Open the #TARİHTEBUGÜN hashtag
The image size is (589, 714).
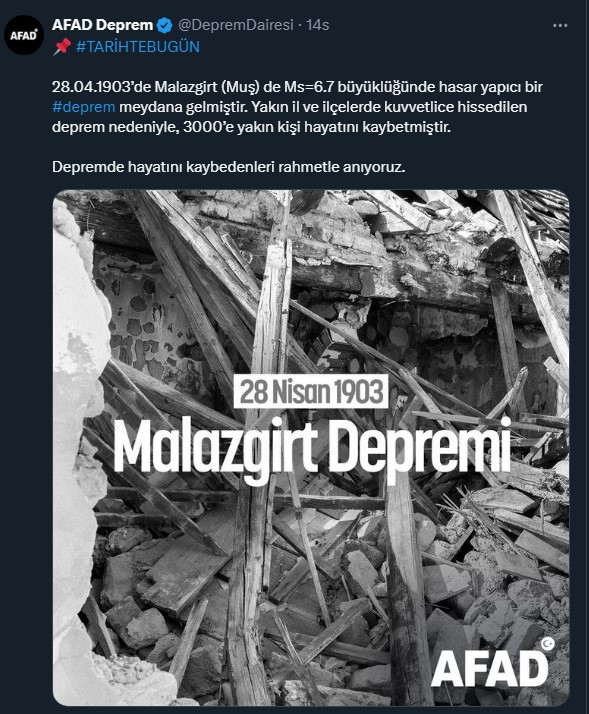(138, 46)
